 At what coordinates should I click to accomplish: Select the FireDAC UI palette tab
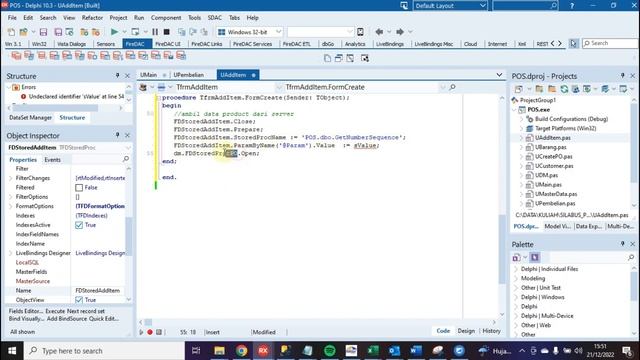168,44
